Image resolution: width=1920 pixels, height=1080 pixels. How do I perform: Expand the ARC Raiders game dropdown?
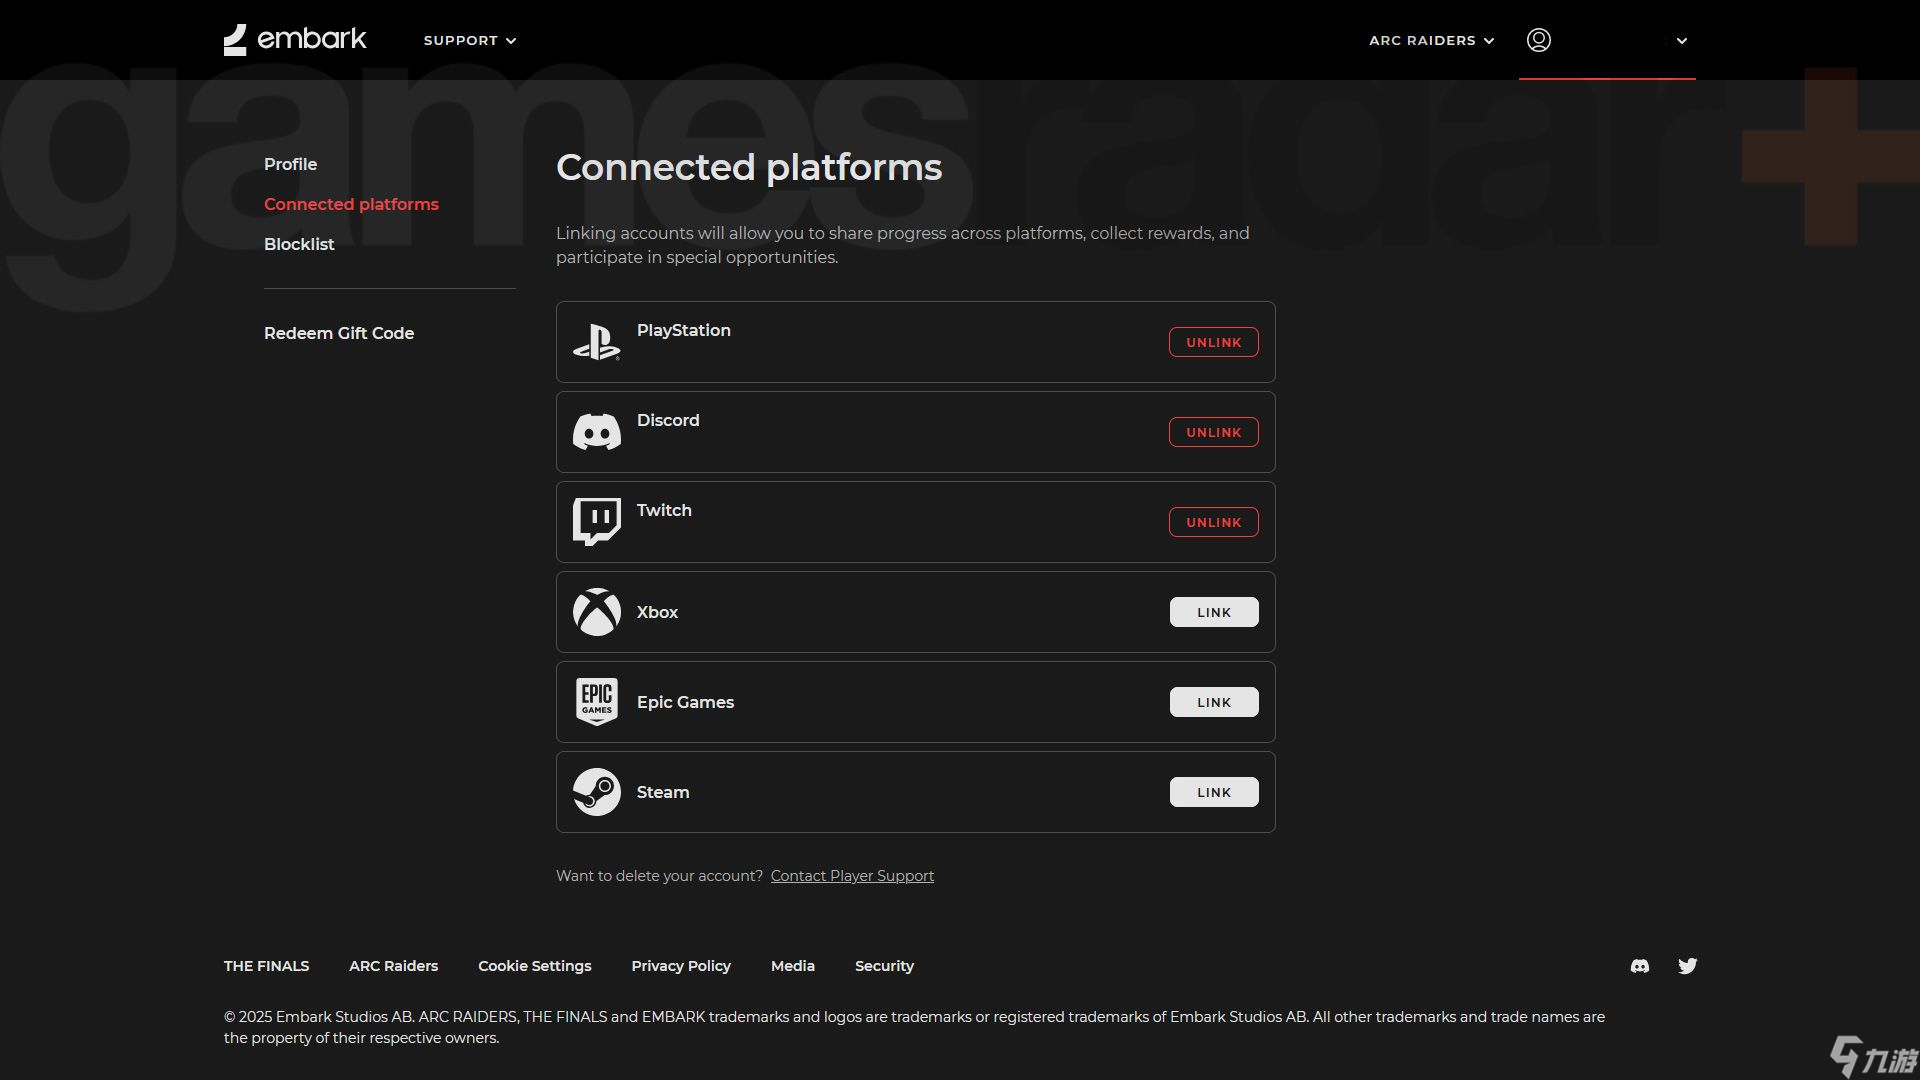pyautogui.click(x=1431, y=41)
